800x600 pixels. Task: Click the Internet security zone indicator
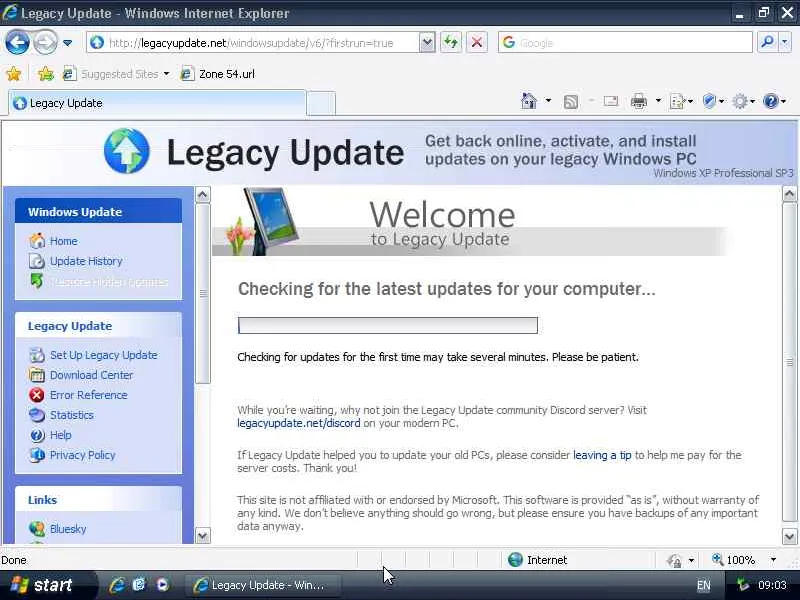pyautogui.click(x=538, y=560)
